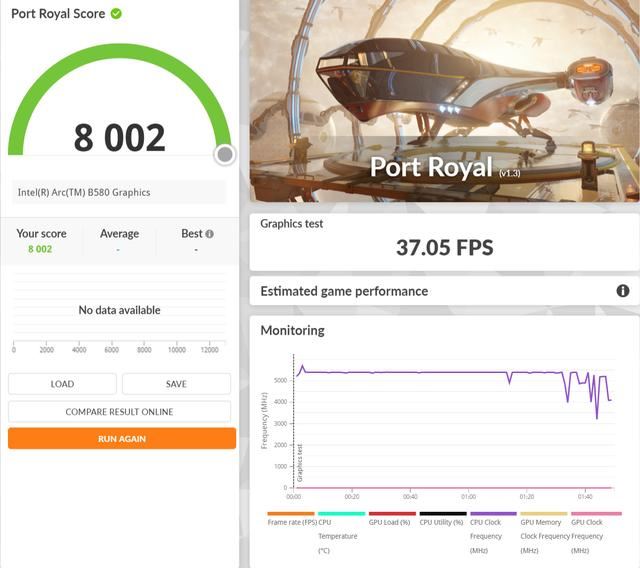640x568 pixels.
Task: Click the Average column label
Action: (x=119, y=234)
